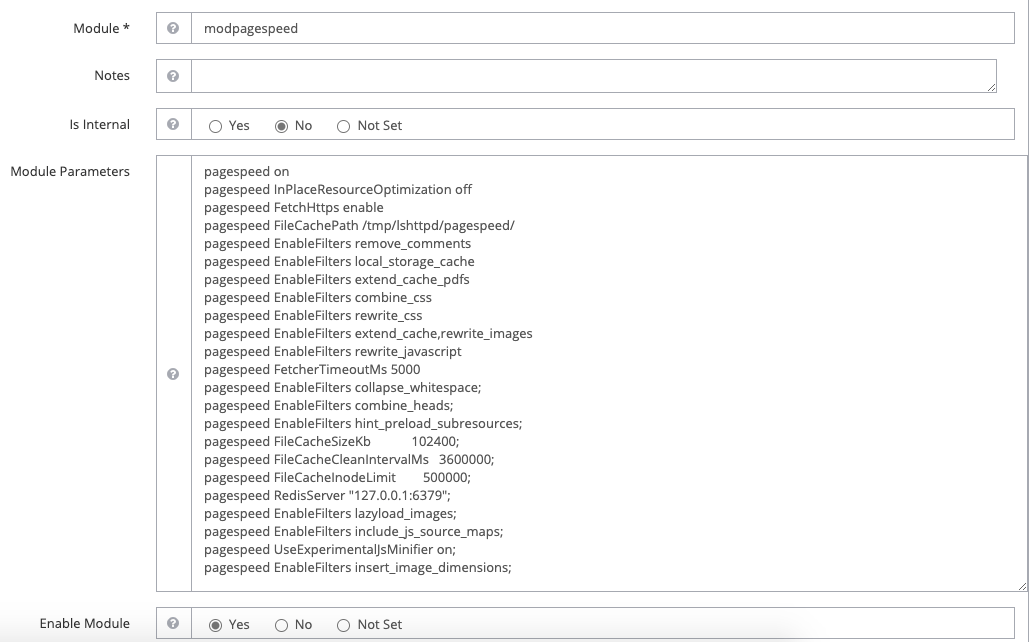Screen dimensions: 1029x642
Task: Click the Module Parameters field label
Action: tap(69, 171)
